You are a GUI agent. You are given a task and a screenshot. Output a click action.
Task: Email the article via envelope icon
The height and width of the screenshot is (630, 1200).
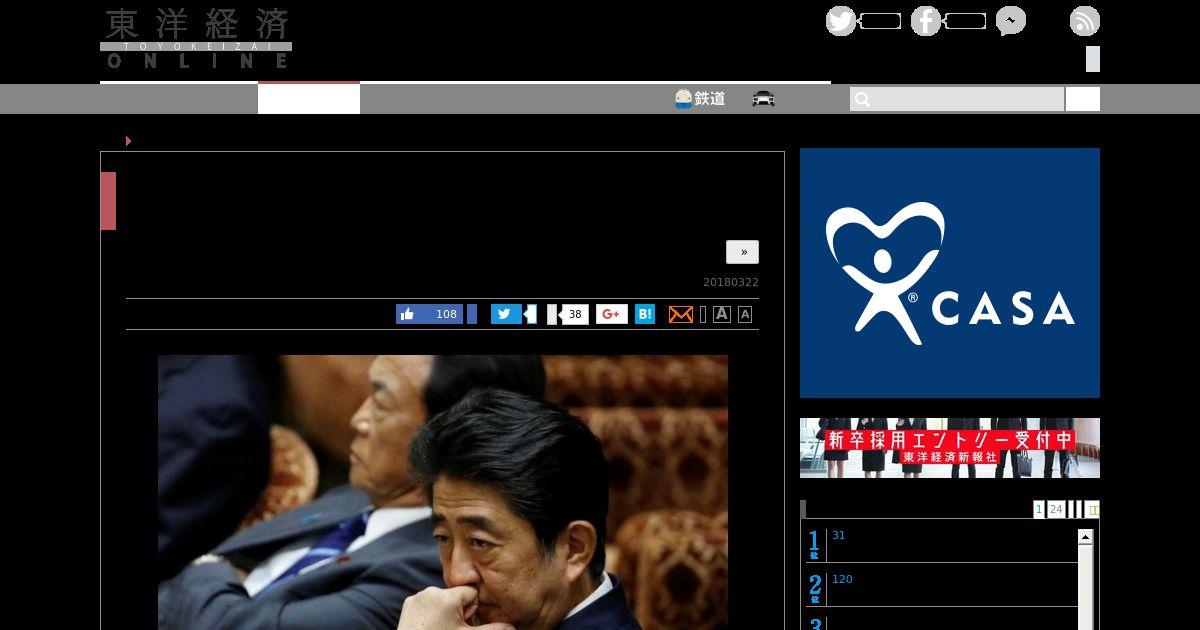click(681, 314)
